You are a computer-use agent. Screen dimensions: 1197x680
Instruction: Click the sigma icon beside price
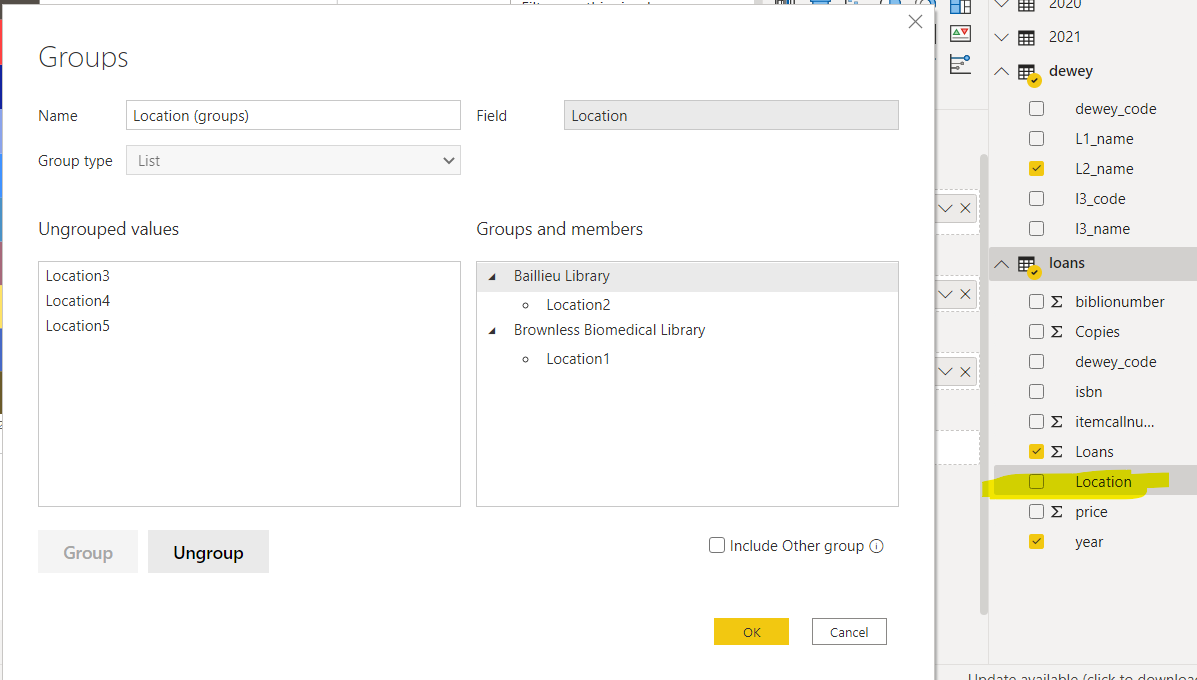(x=1056, y=512)
